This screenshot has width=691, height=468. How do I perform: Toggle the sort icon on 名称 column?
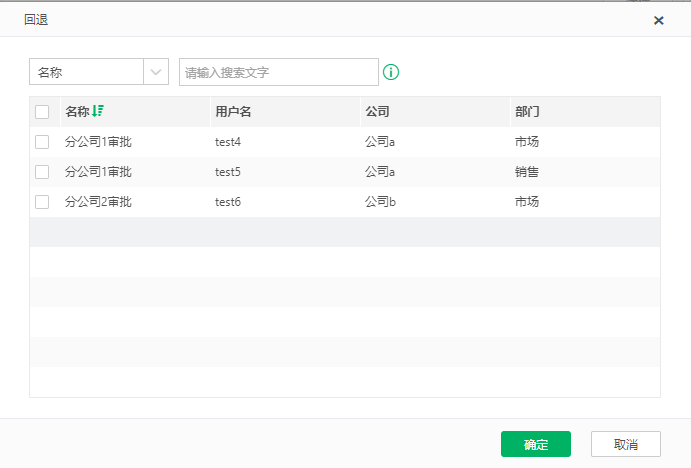98,111
